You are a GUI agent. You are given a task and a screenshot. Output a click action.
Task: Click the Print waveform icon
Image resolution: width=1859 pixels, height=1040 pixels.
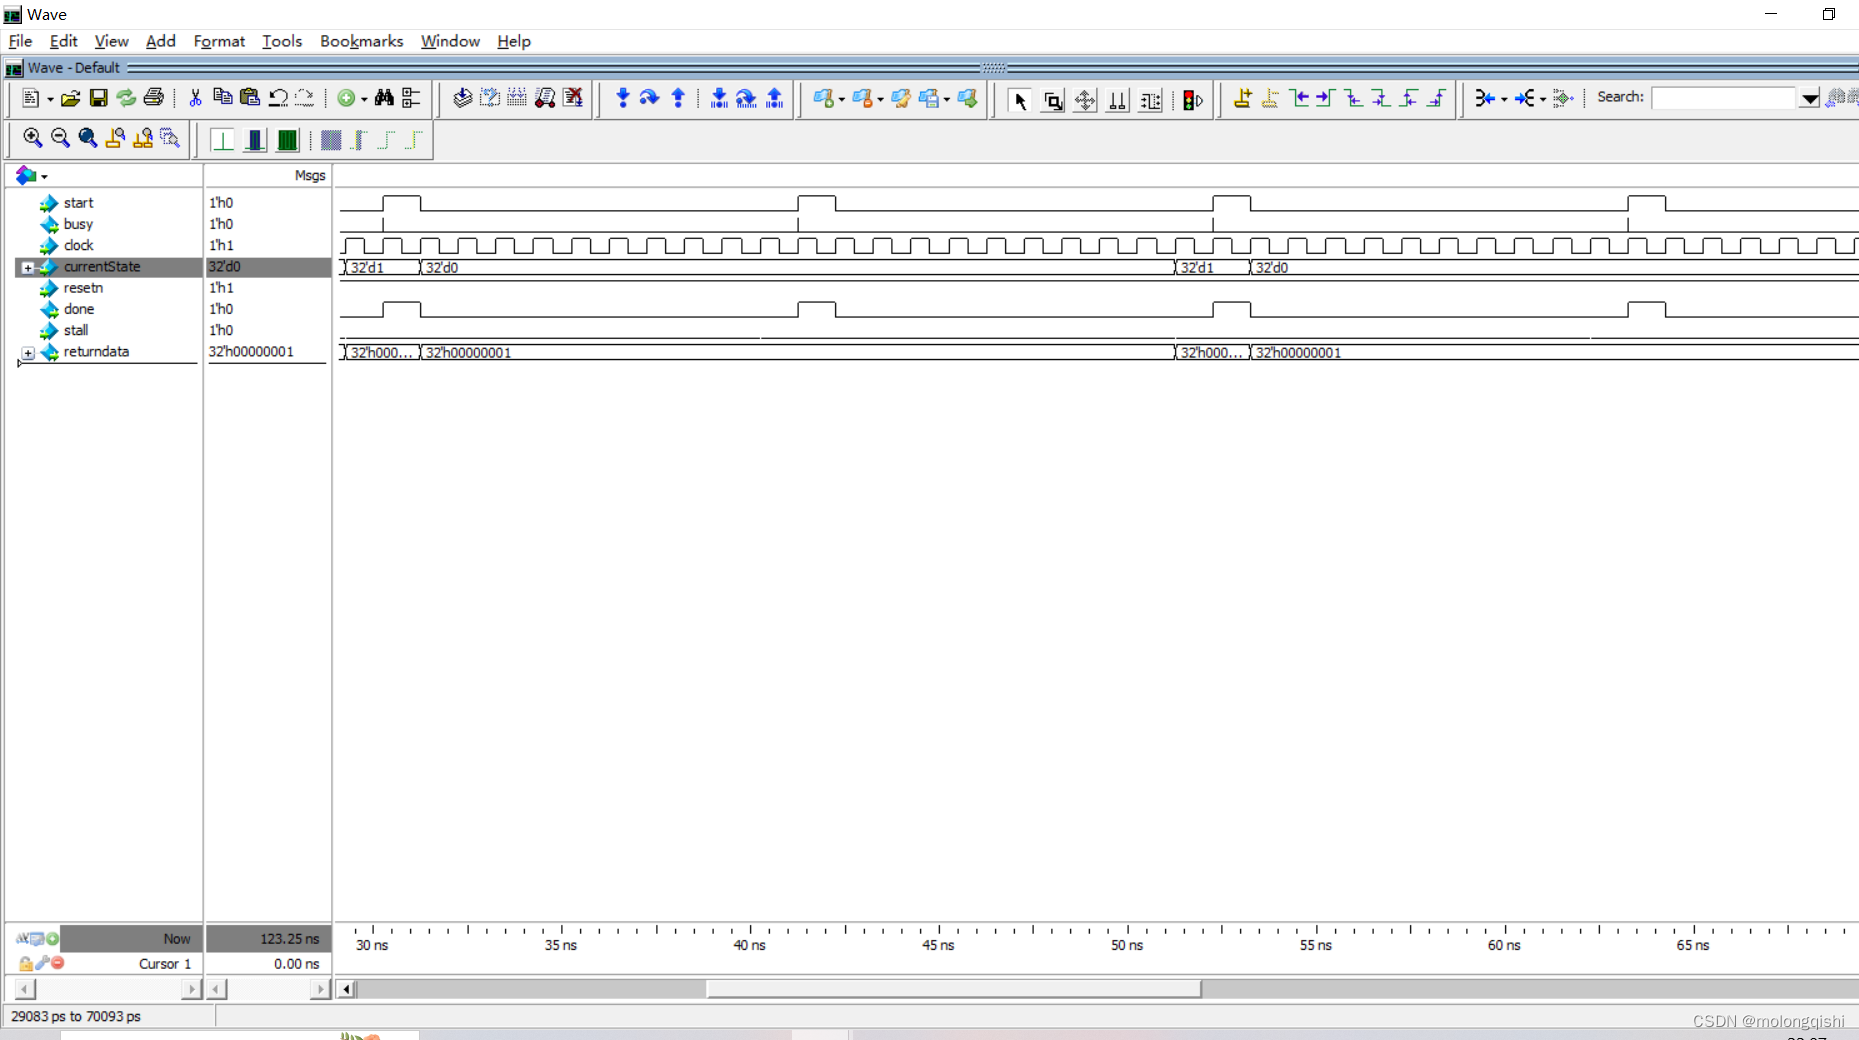point(154,98)
